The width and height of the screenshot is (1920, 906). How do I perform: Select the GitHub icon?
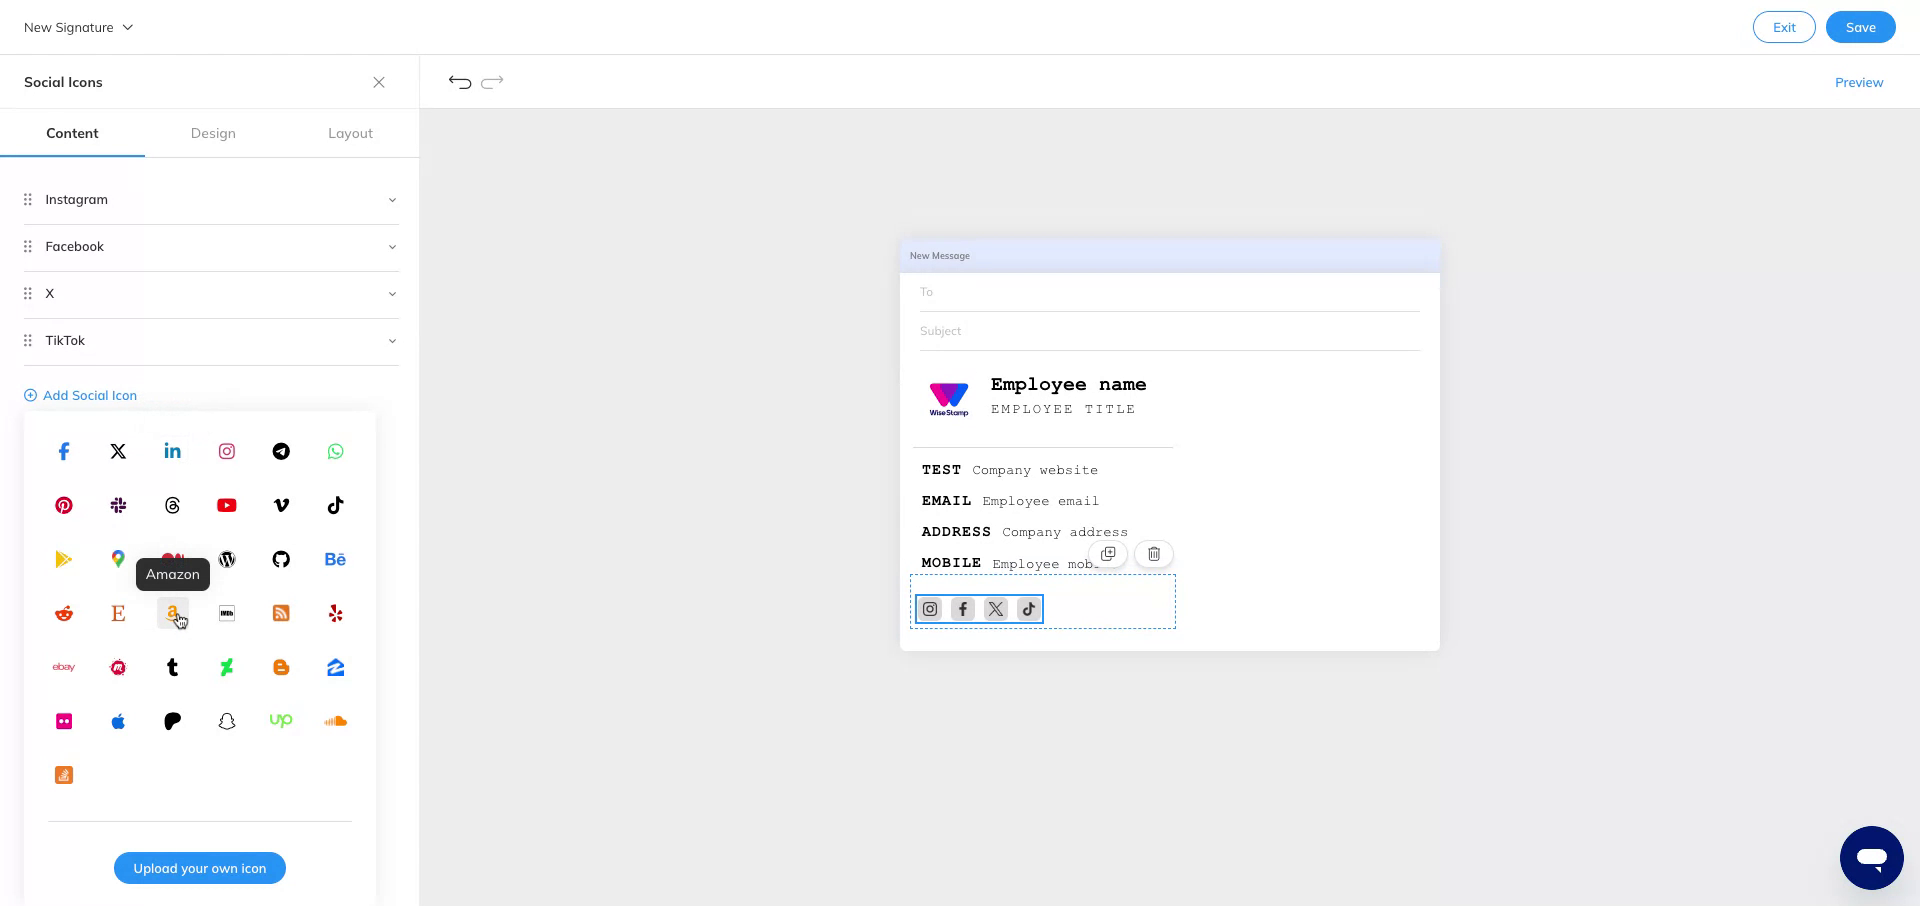[x=281, y=559]
